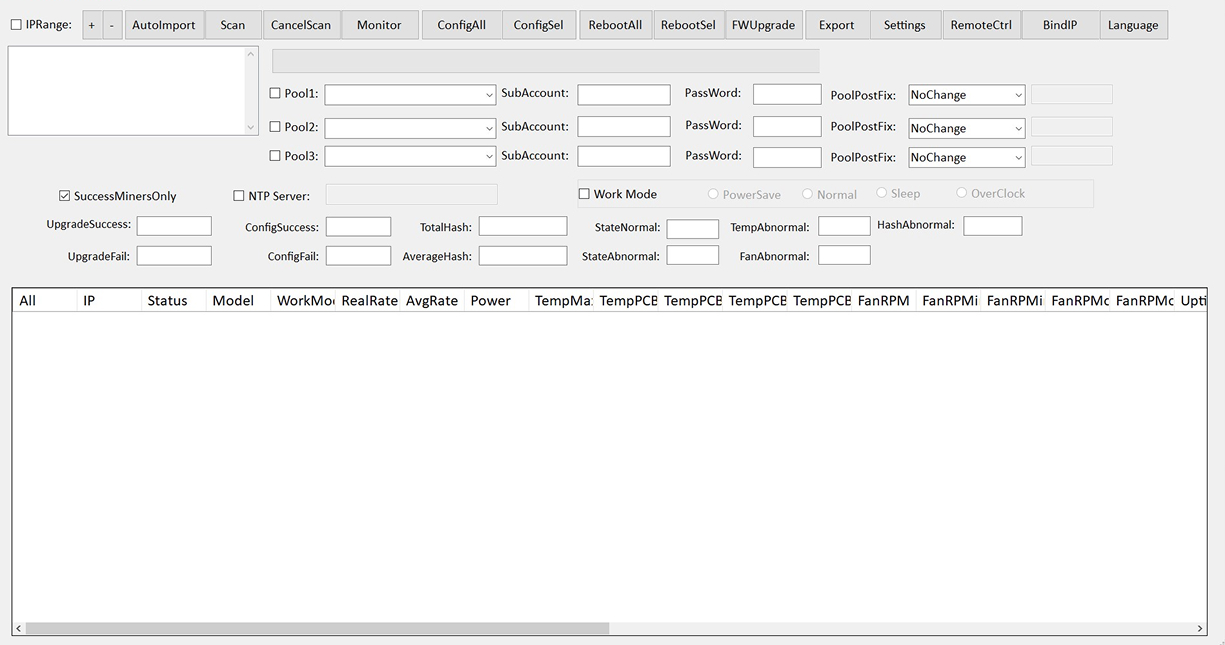Enable the NTP Server checkbox
The image size is (1225, 645).
pos(239,196)
